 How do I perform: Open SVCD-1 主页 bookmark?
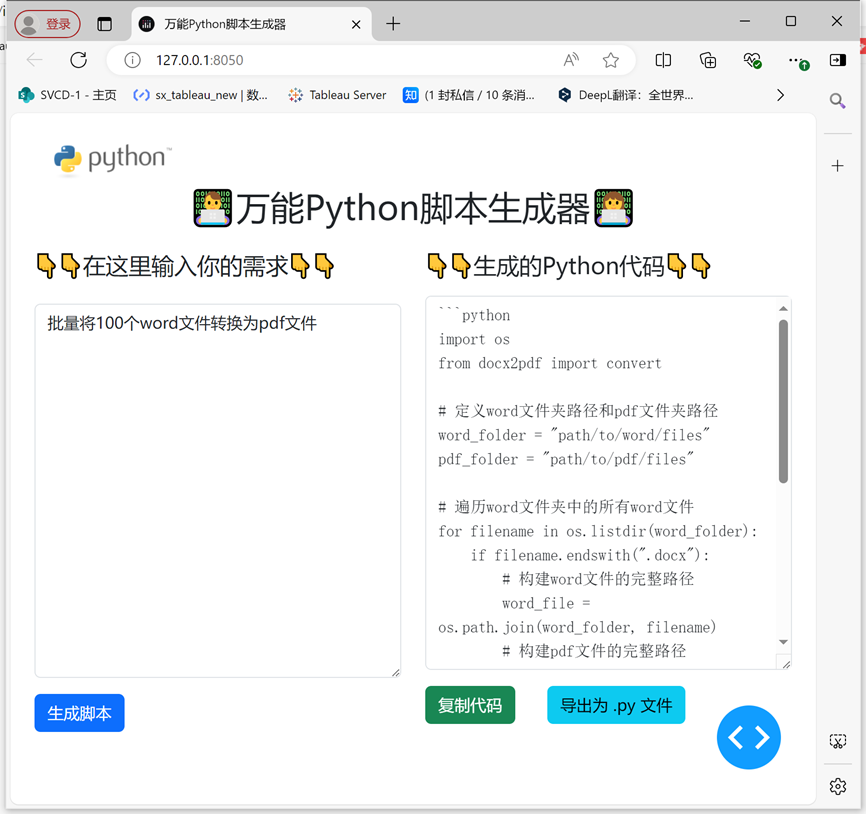67,95
